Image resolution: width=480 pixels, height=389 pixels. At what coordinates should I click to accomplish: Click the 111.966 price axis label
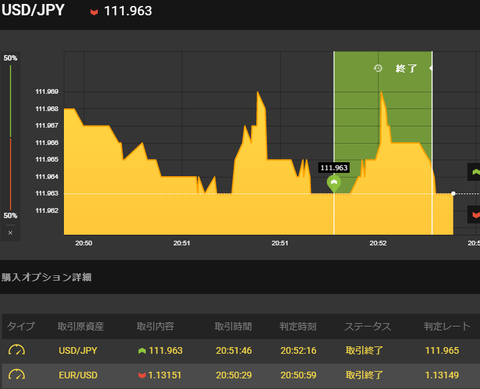(47, 143)
